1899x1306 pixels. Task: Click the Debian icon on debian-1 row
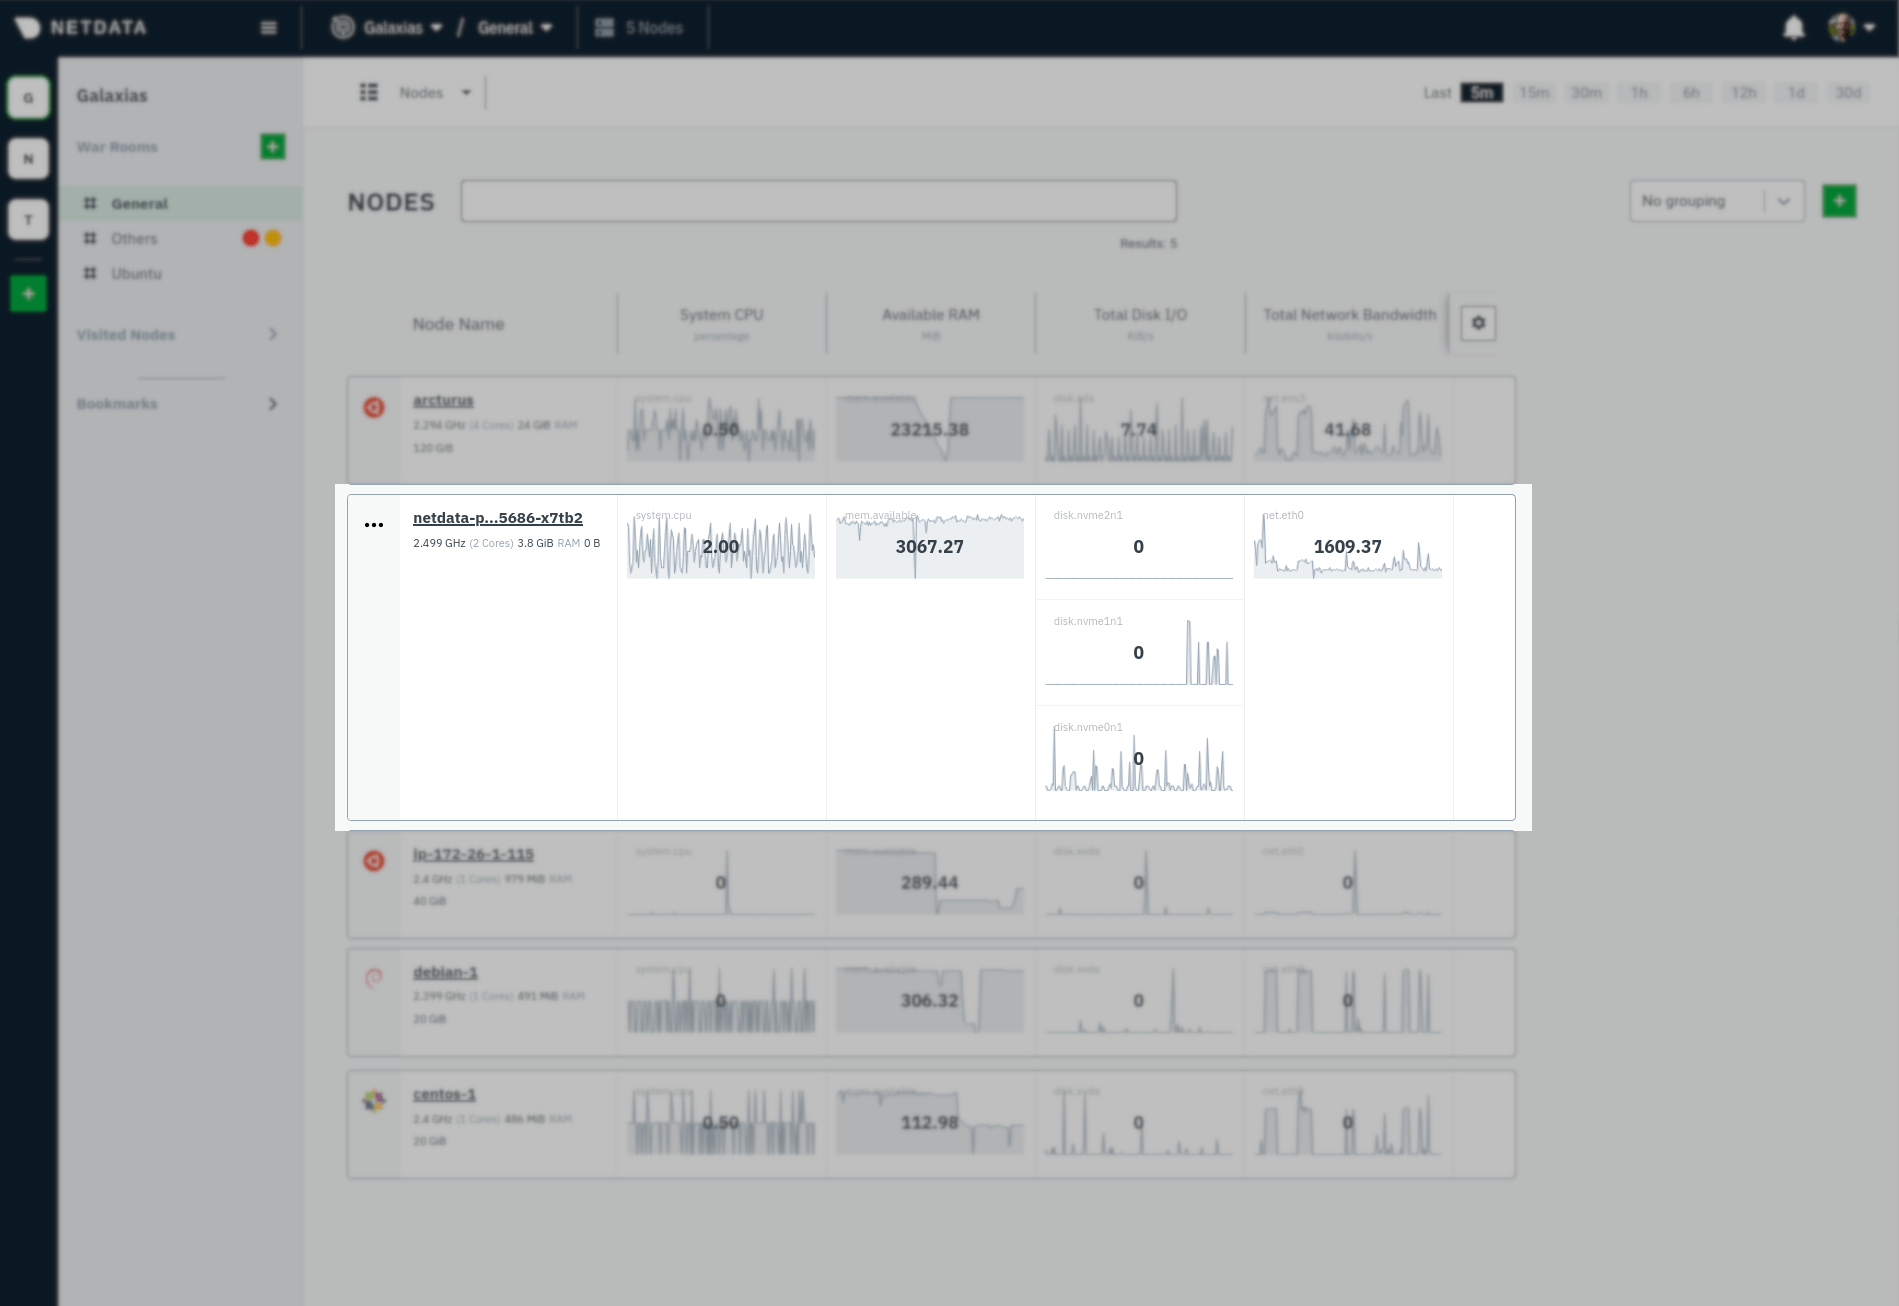coord(374,979)
